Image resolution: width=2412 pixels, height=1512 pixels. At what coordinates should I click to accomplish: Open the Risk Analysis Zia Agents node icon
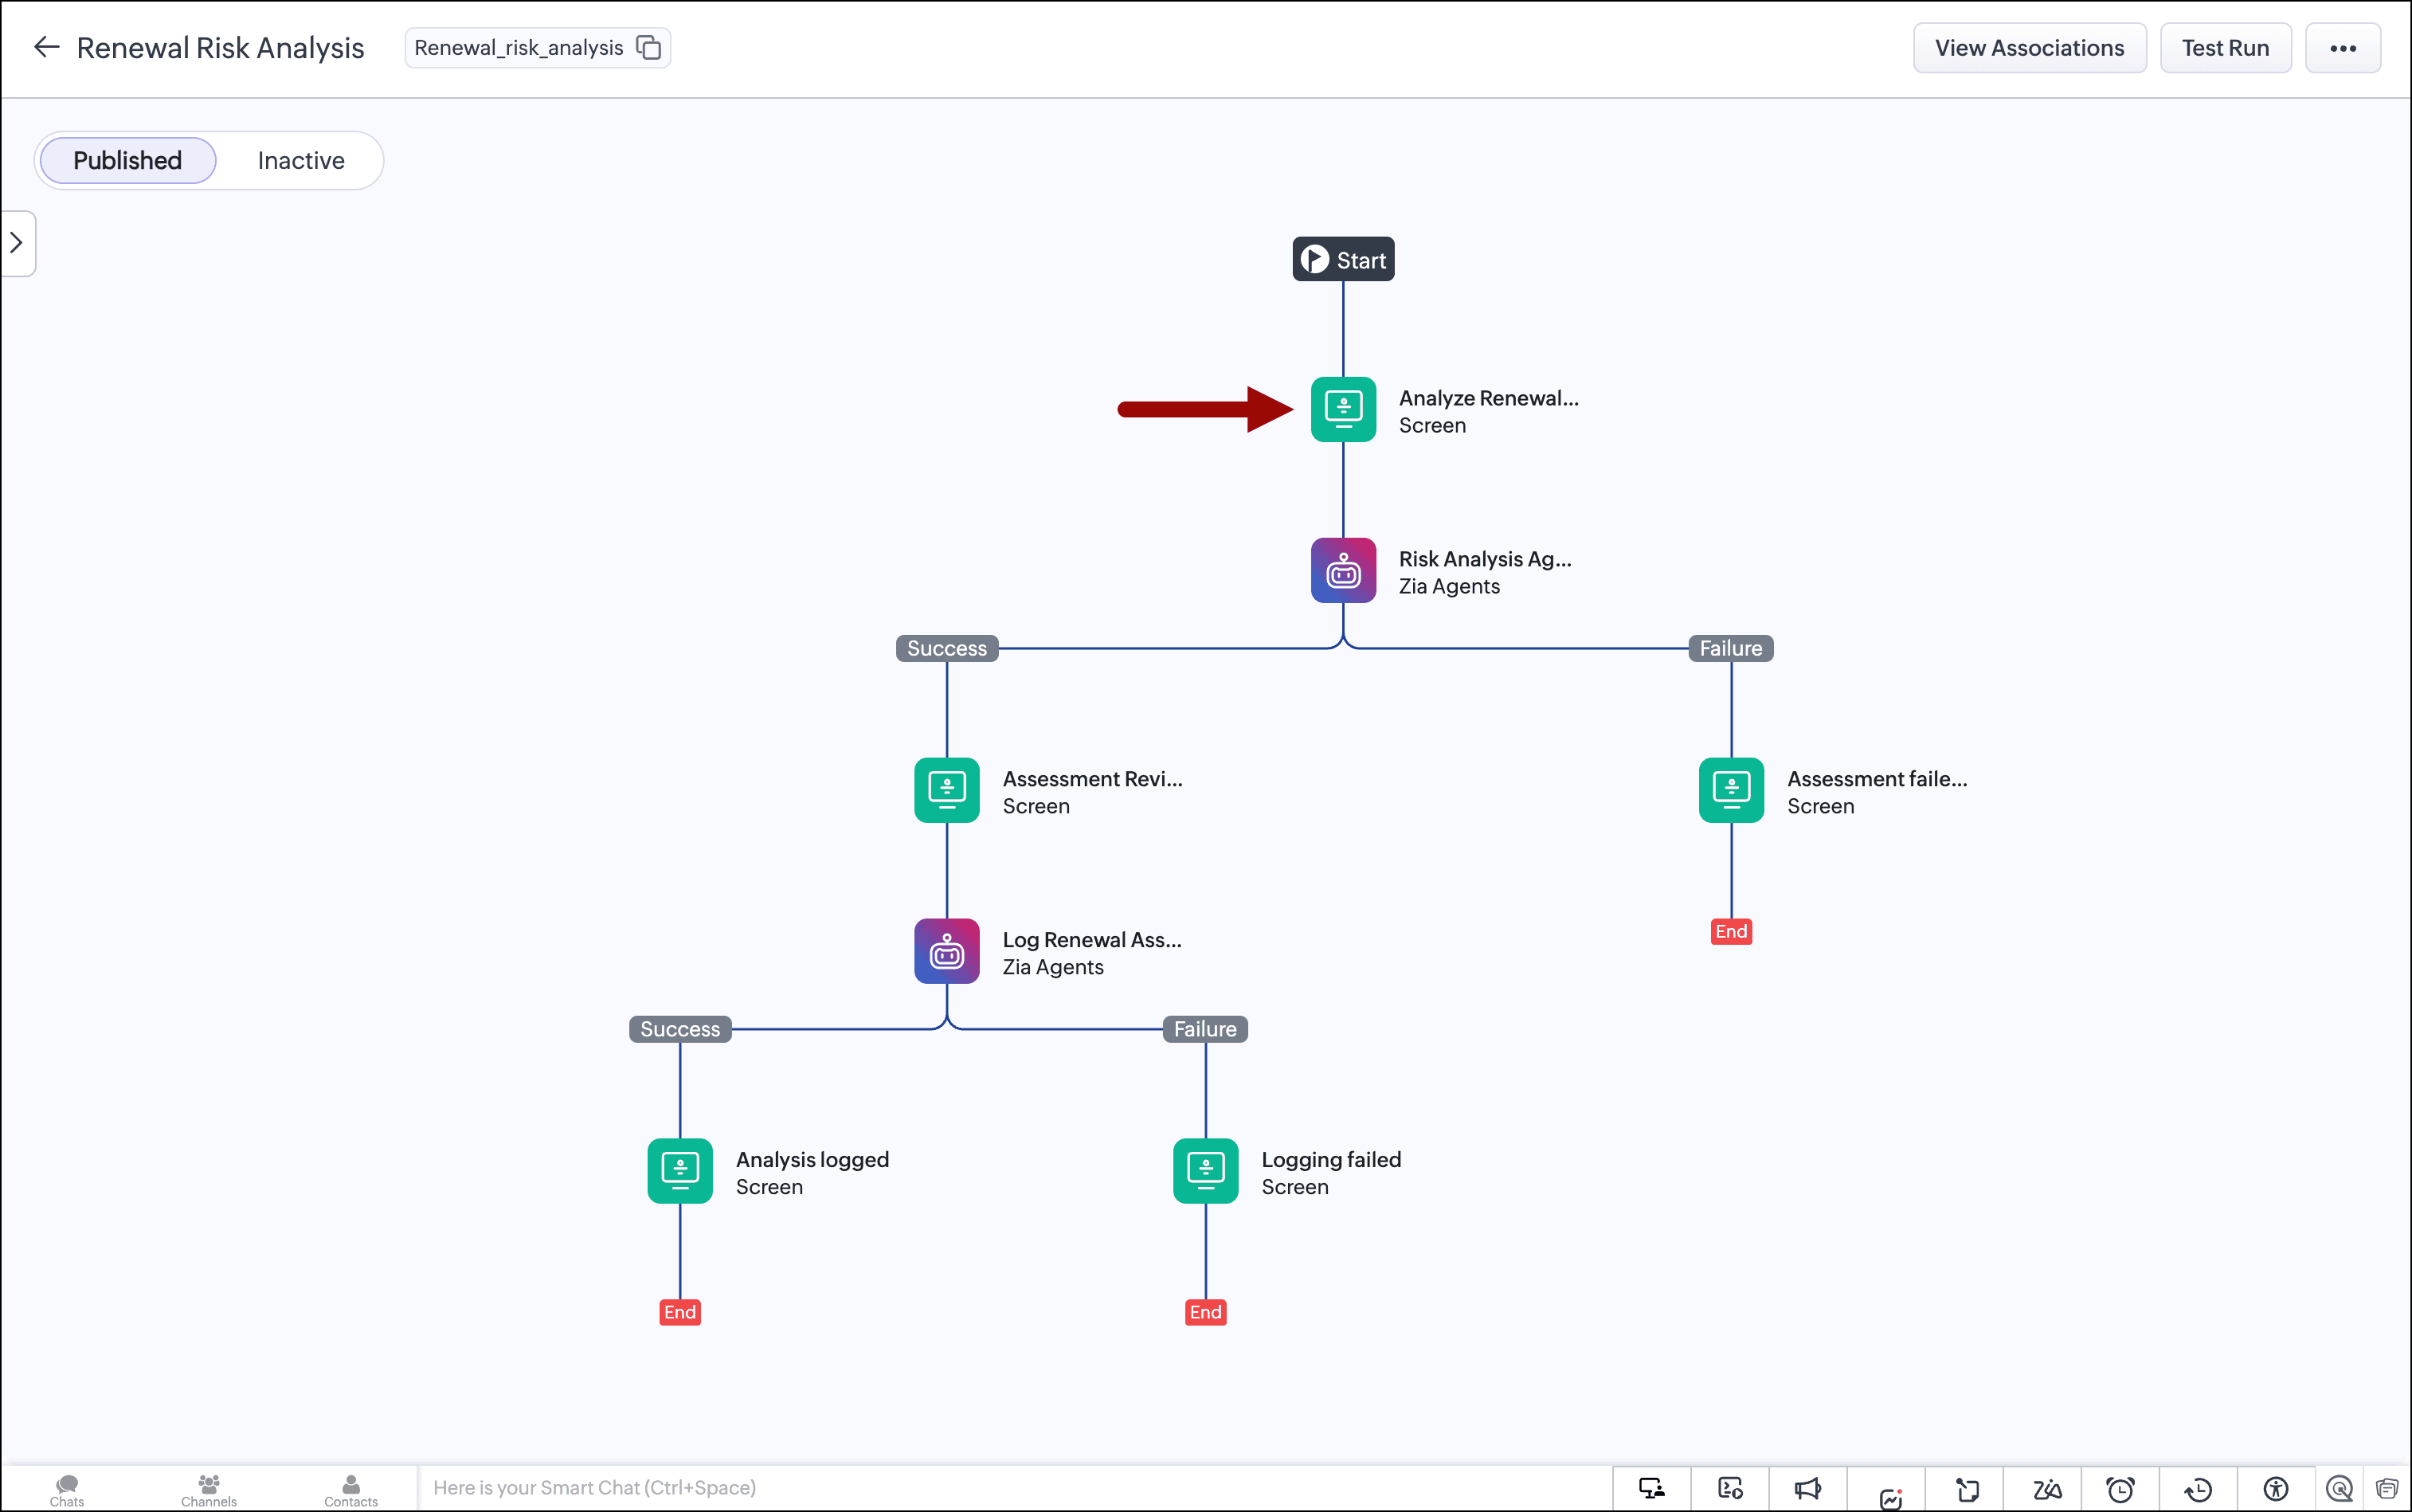(x=1343, y=570)
